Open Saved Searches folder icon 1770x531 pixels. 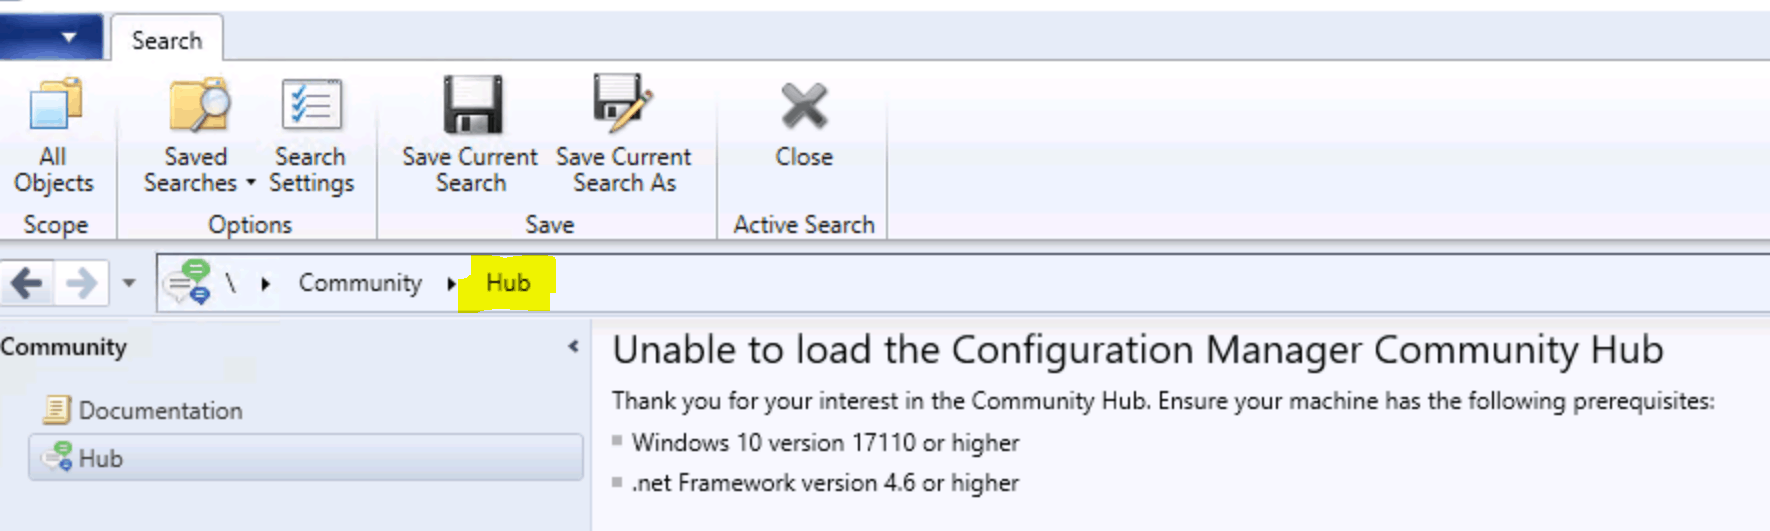[x=198, y=105]
